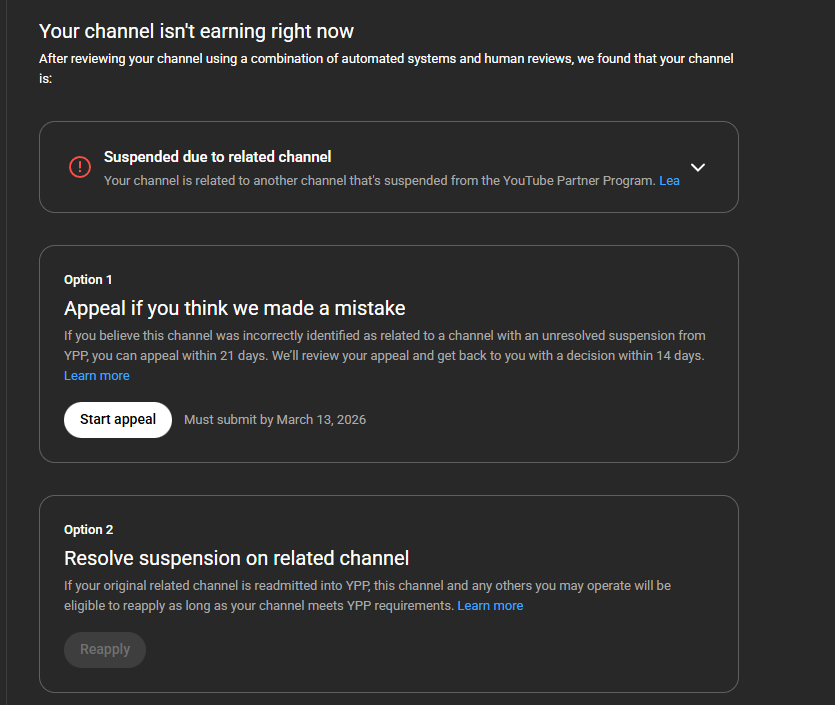
Task: Click the 'appeal within 21 days' paragraph
Action: point(384,346)
